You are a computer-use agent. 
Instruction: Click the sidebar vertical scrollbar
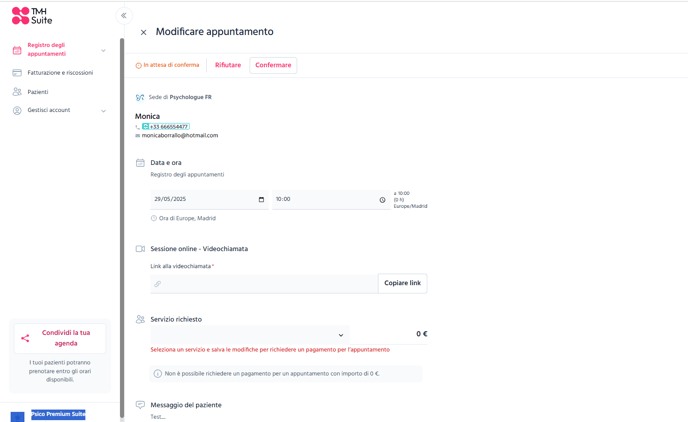click(x=122, y=228)
